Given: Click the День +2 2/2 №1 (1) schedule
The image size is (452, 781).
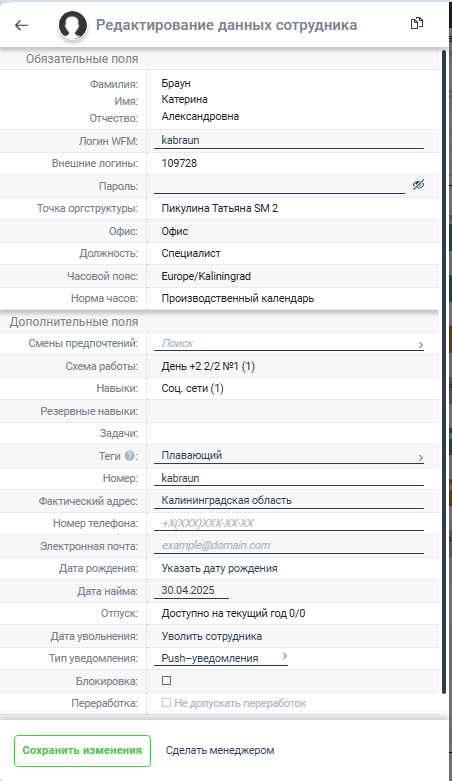Looking at the screenshot, I should tap(208, 366).
